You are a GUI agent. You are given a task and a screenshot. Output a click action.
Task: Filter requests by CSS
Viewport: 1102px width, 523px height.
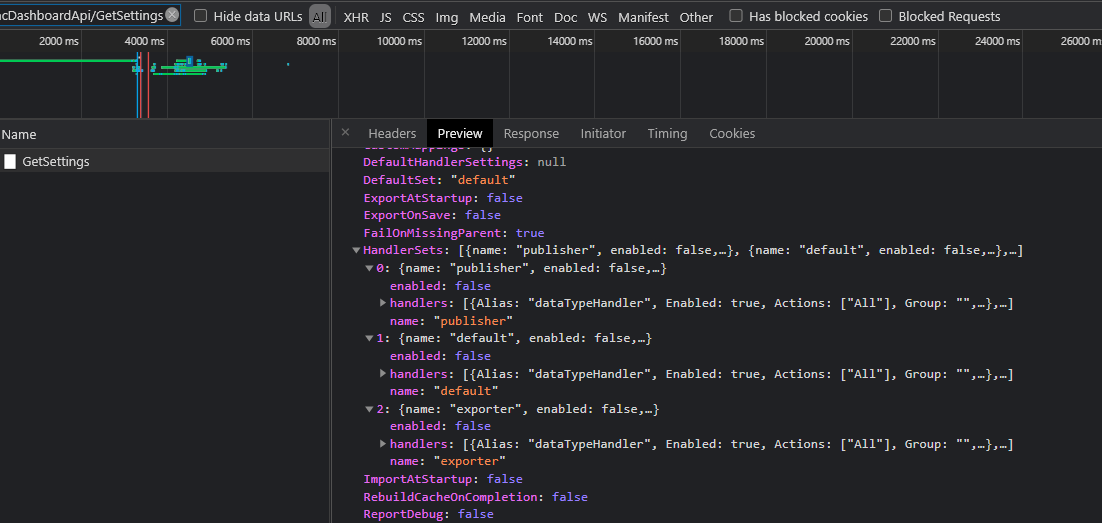[413, 18]
